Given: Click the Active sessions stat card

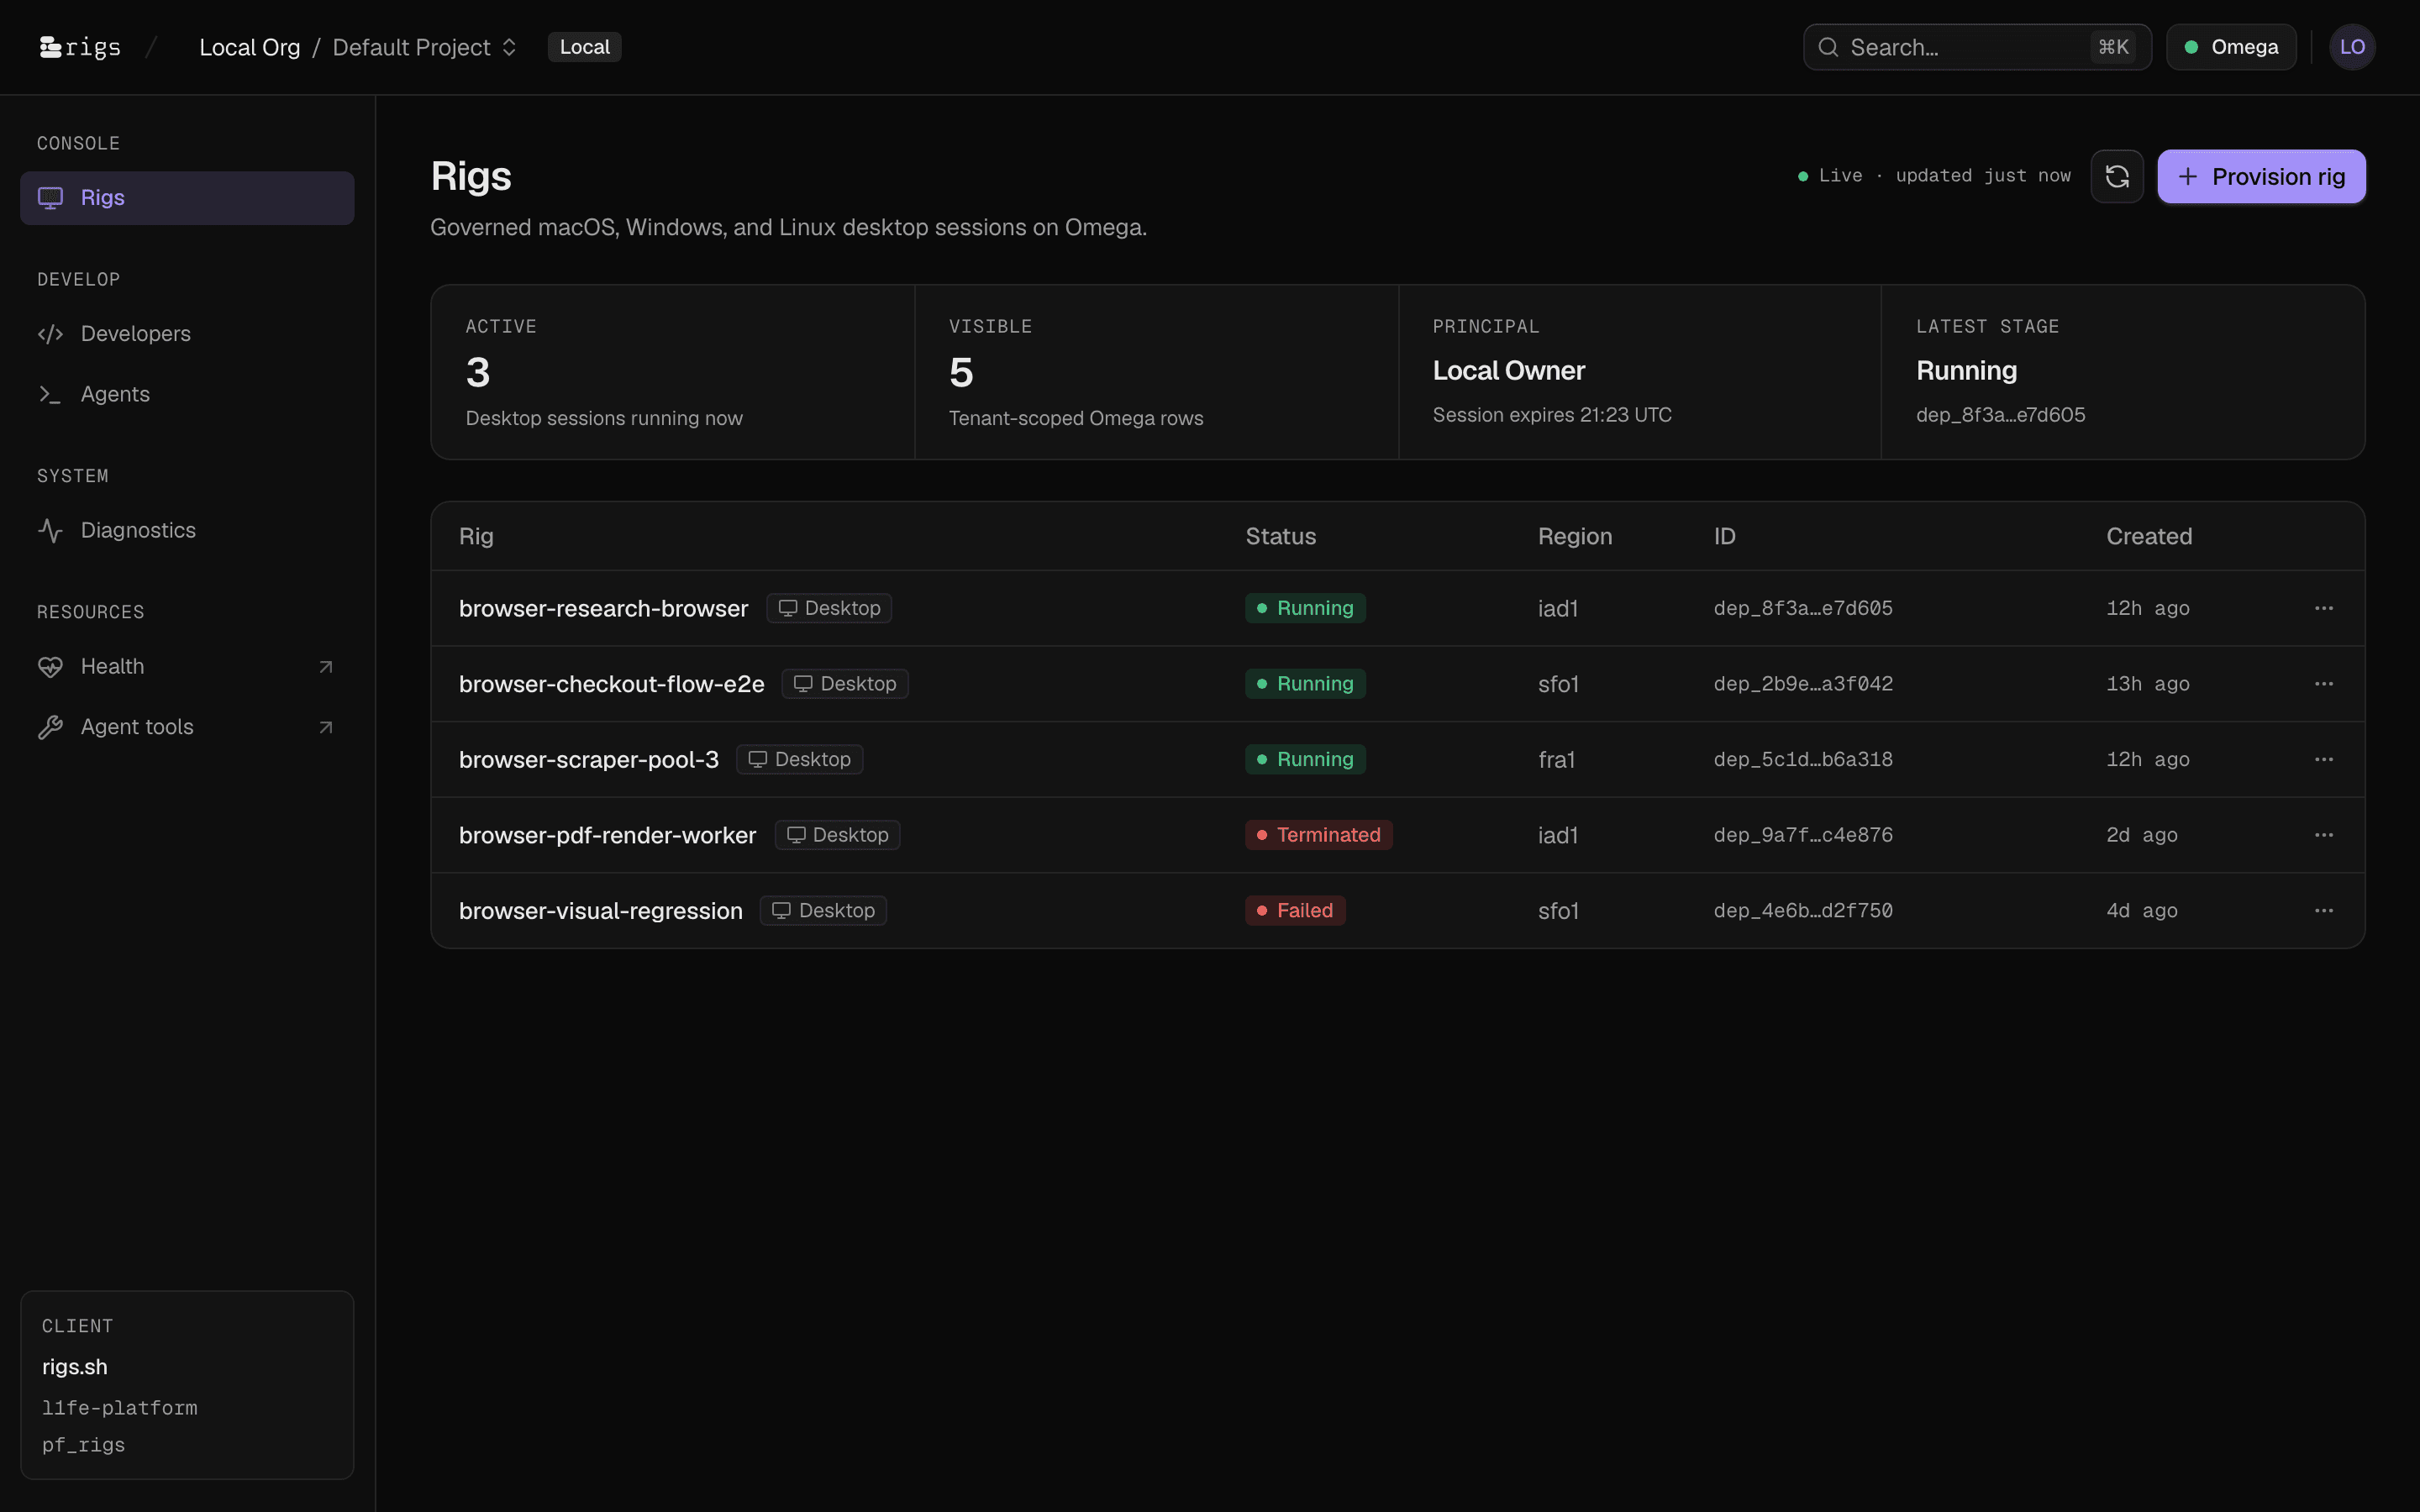Looking at the screenshot, I should (x=673, y=372).
